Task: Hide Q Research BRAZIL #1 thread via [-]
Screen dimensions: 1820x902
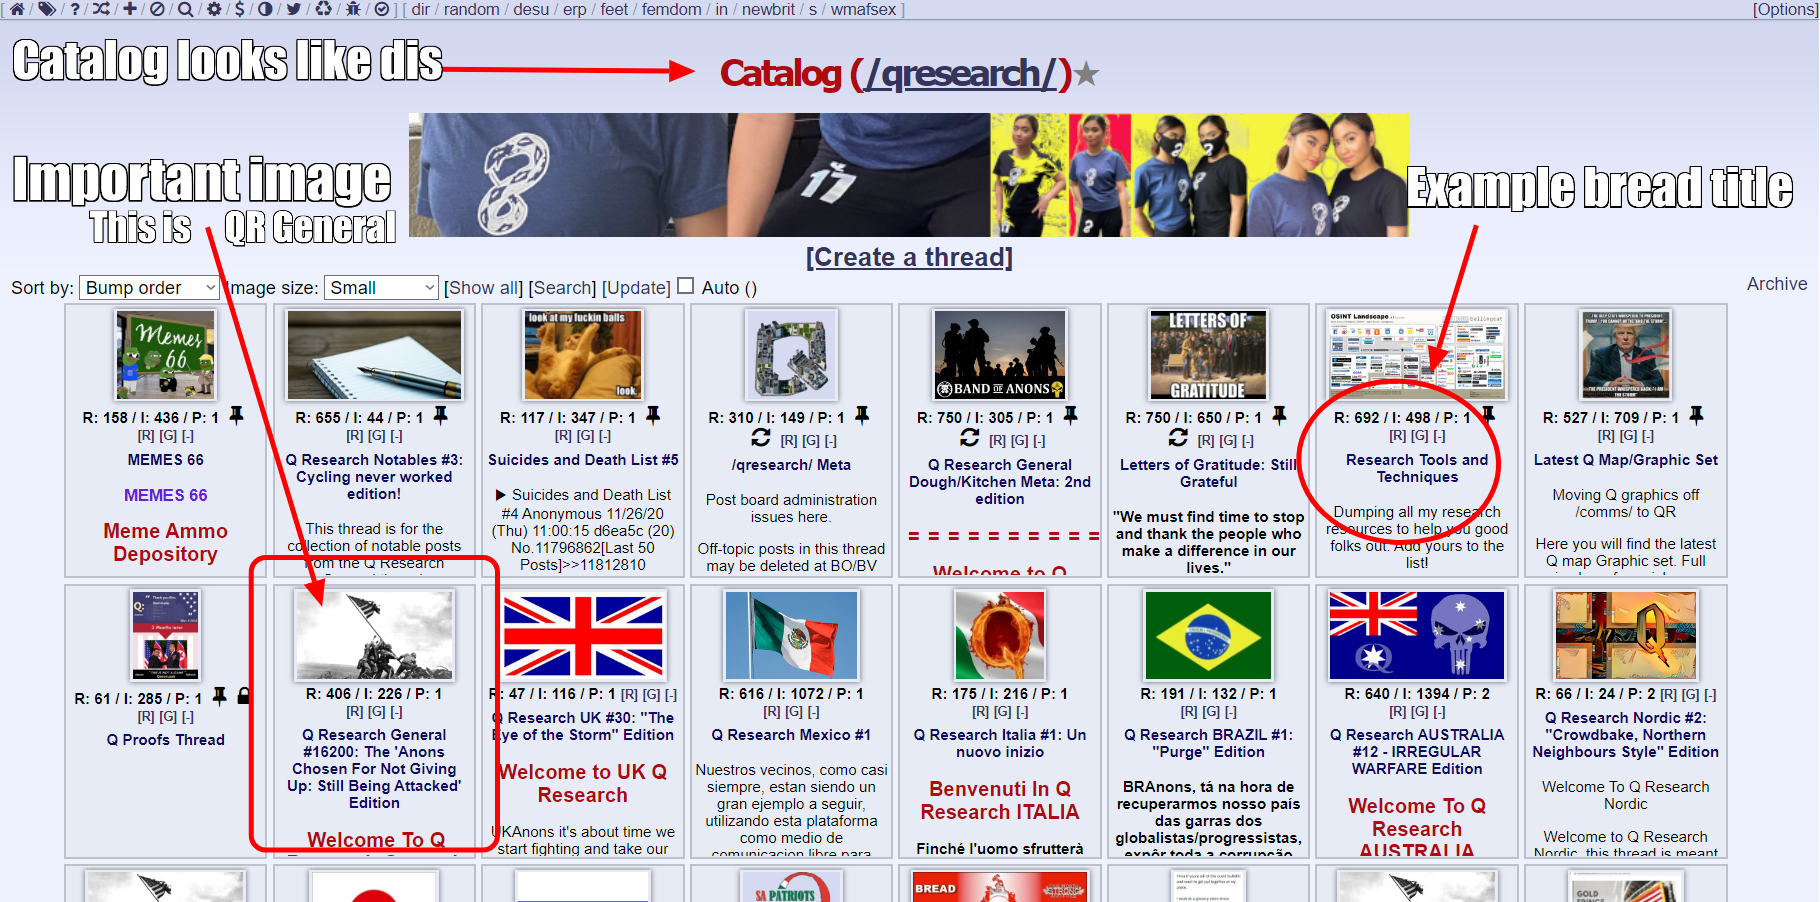Action: pyautogui.click(x=1231, y=712)
